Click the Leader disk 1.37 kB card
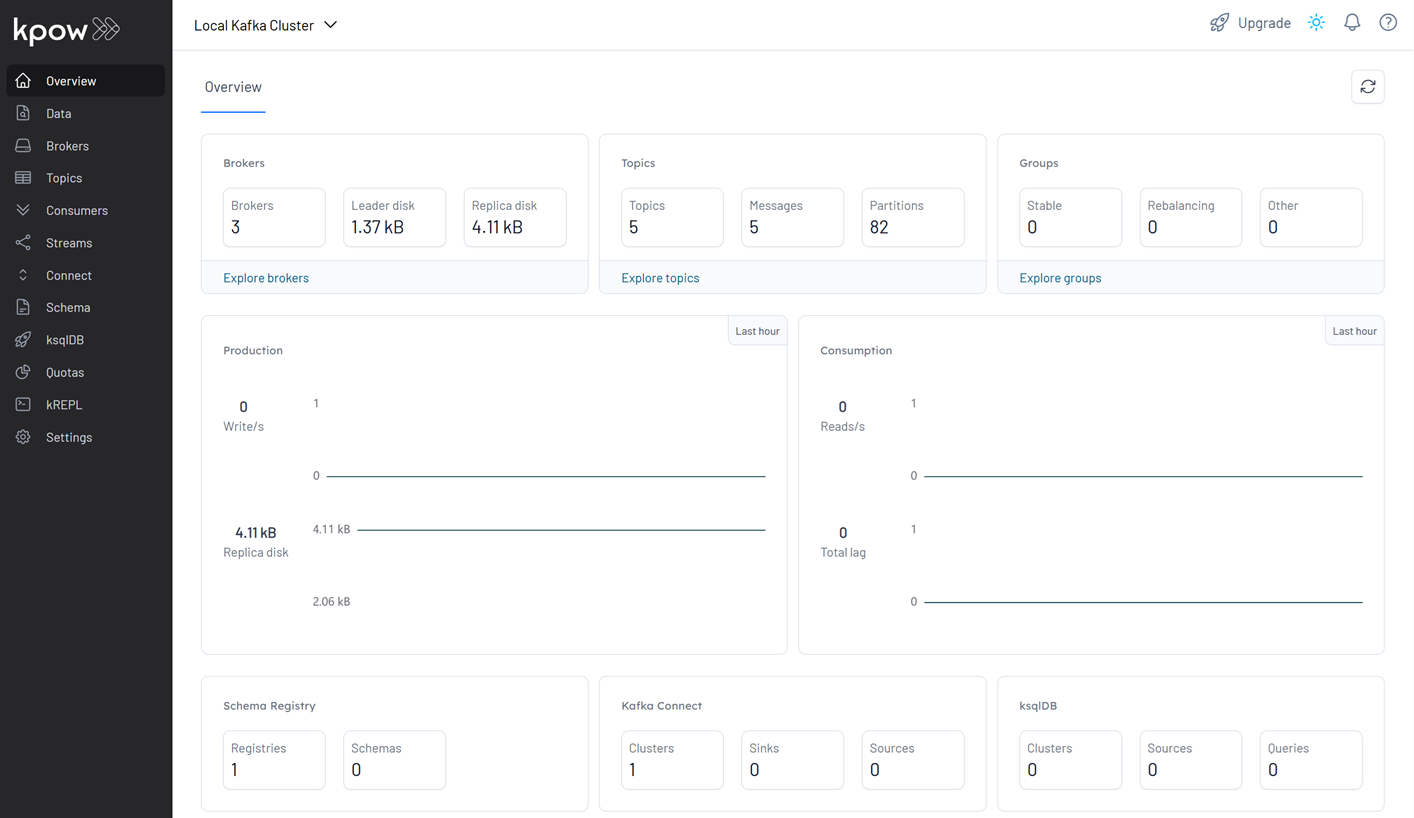 coord(395,217)
